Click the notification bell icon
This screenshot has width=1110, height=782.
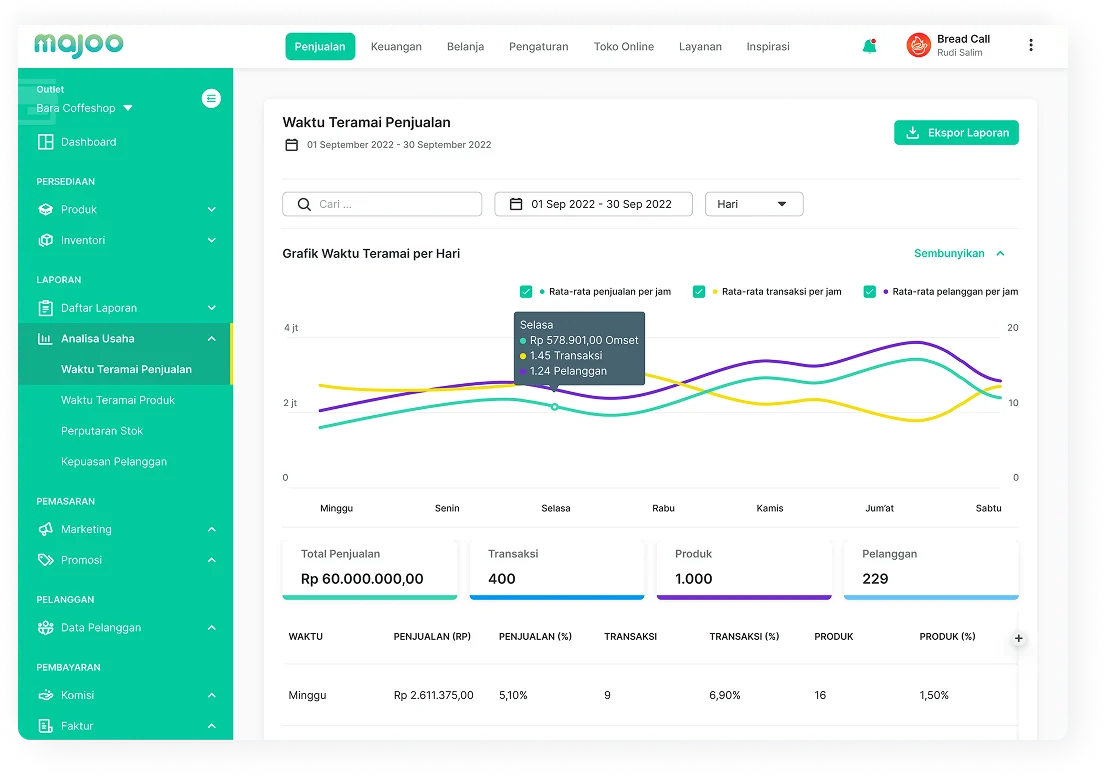point(869,46)
